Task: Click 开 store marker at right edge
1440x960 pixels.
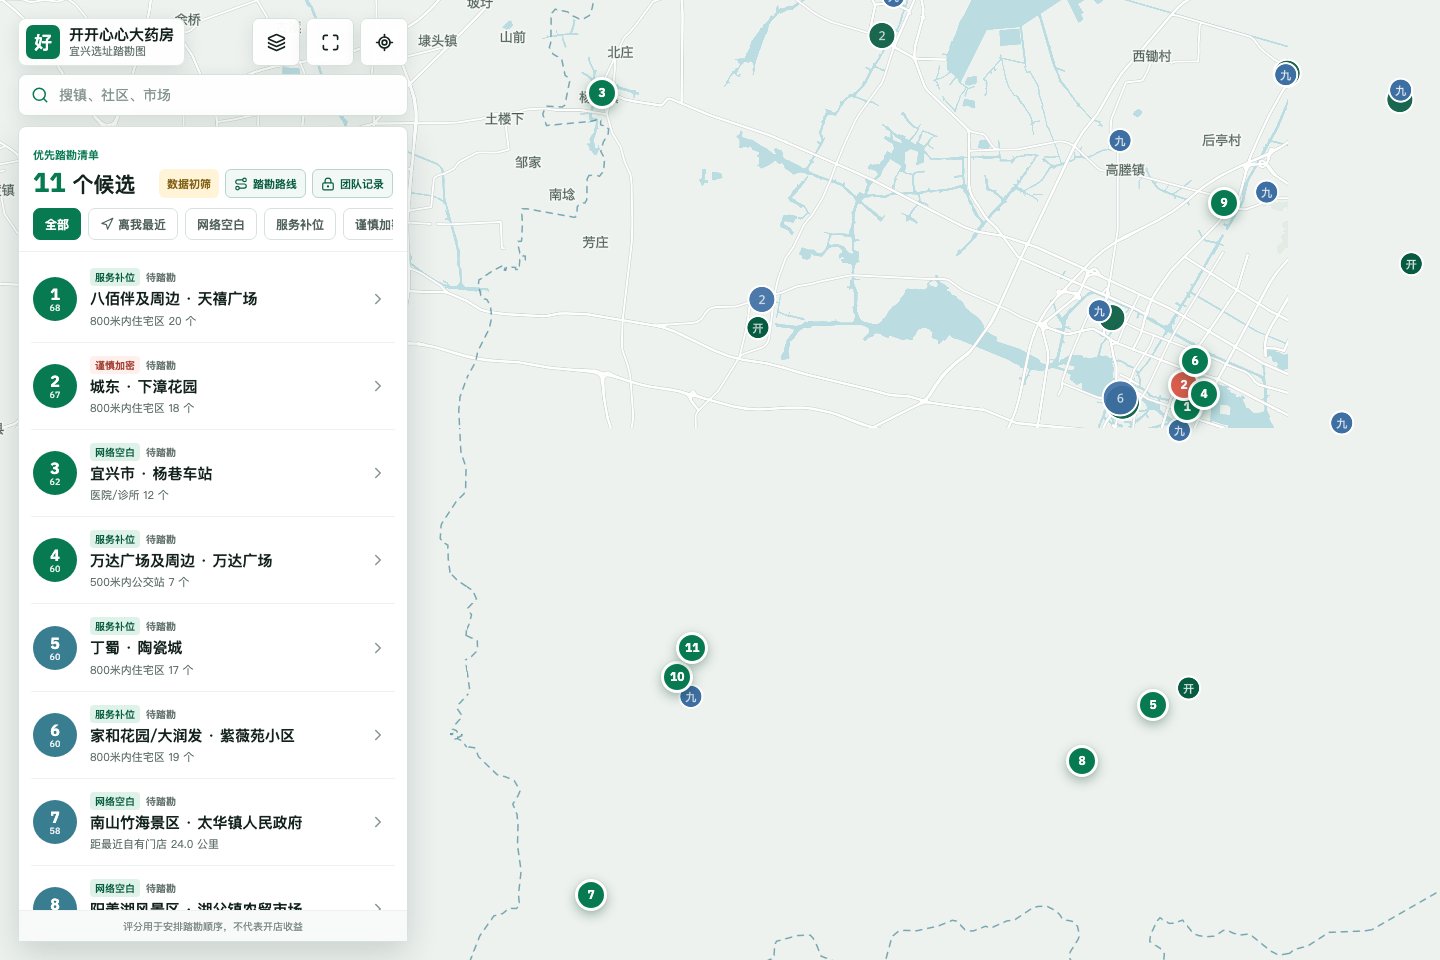Action: 1411,264
